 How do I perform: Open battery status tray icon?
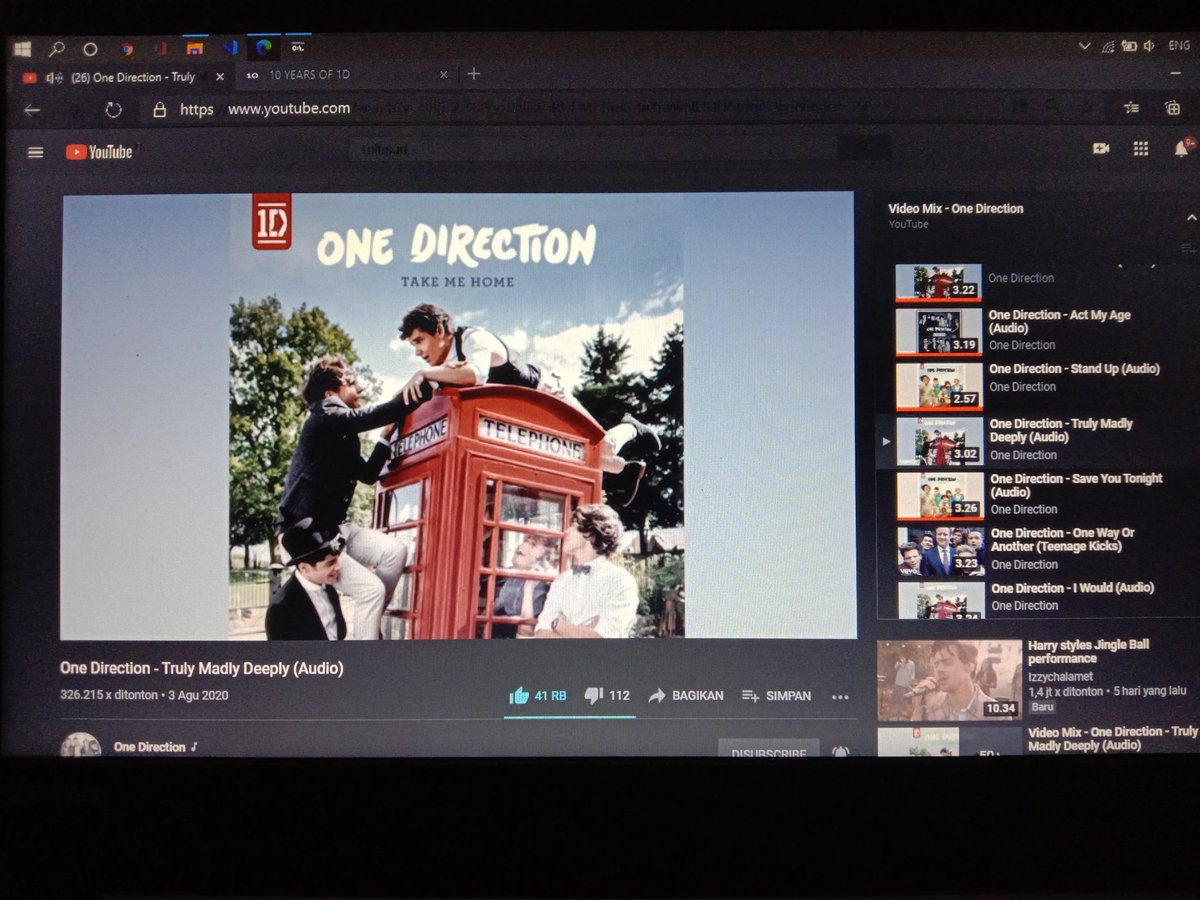click(1129, 45)
